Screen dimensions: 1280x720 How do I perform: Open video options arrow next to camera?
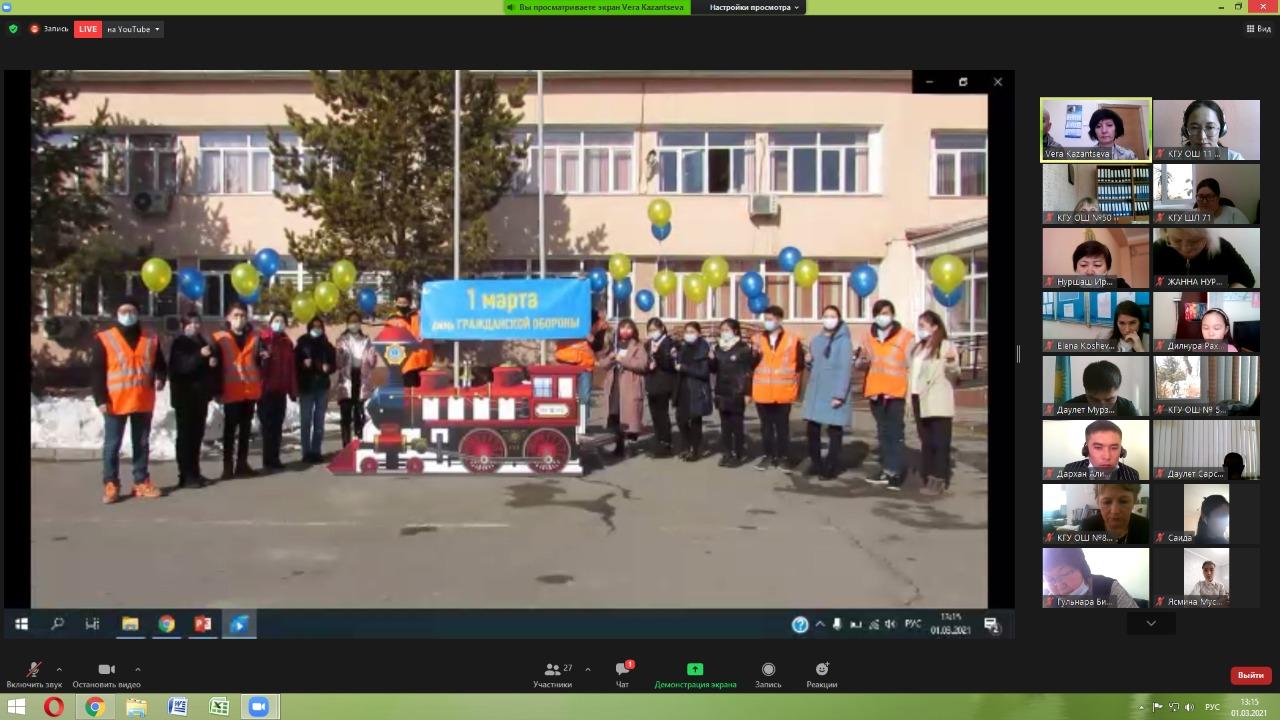point(137,669)
